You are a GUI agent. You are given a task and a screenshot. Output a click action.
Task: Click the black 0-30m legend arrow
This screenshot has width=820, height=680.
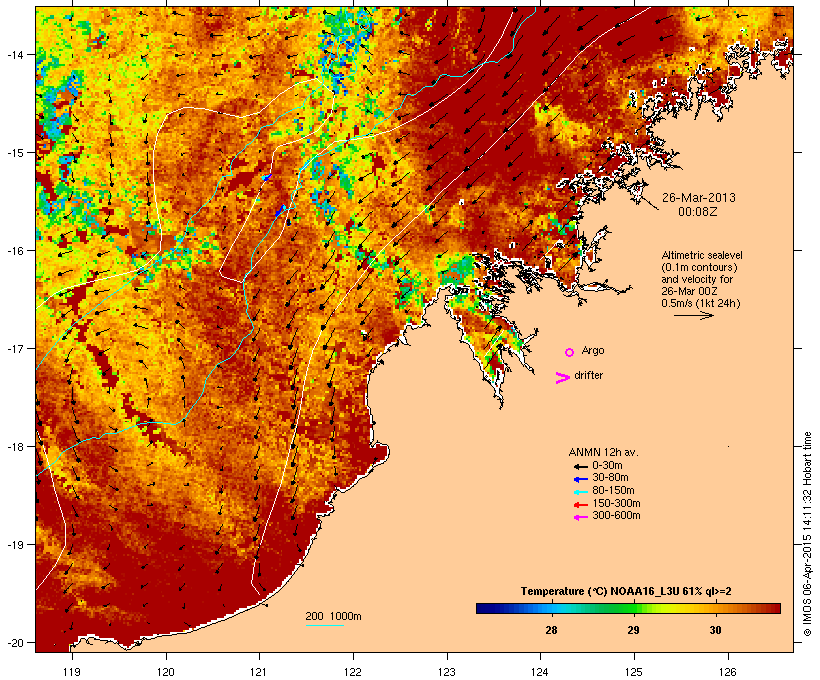coord(580,467)
